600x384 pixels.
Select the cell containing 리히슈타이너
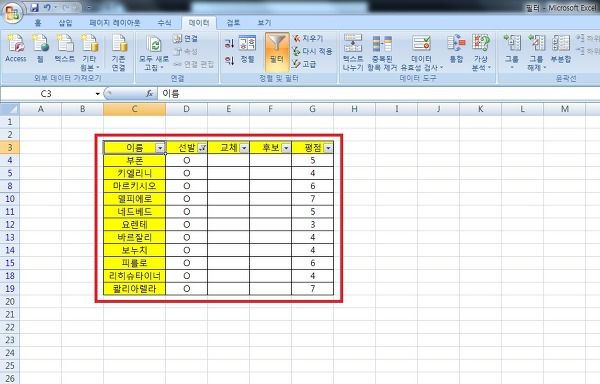tap(134, 276)
